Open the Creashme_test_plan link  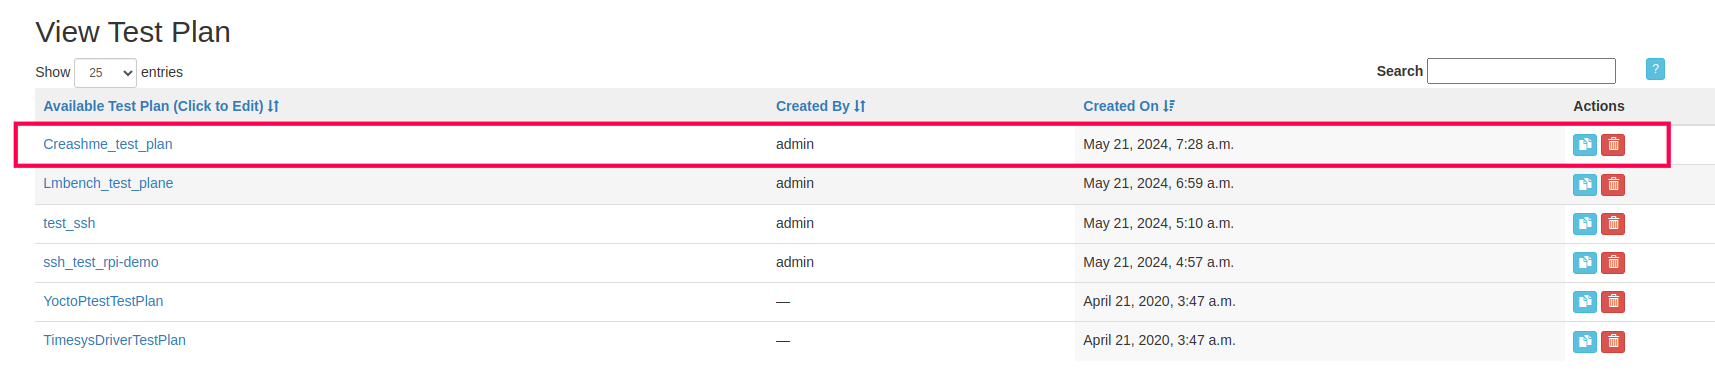108,144
